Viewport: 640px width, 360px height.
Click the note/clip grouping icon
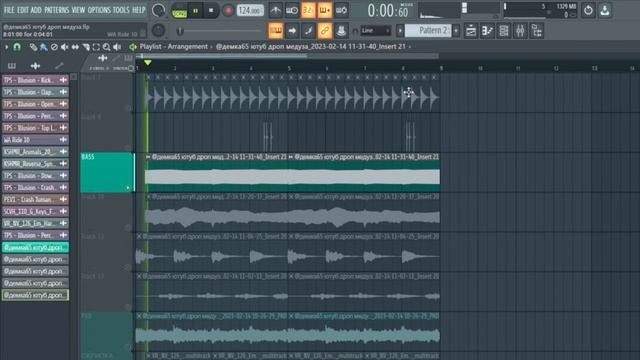coord(308,31)
